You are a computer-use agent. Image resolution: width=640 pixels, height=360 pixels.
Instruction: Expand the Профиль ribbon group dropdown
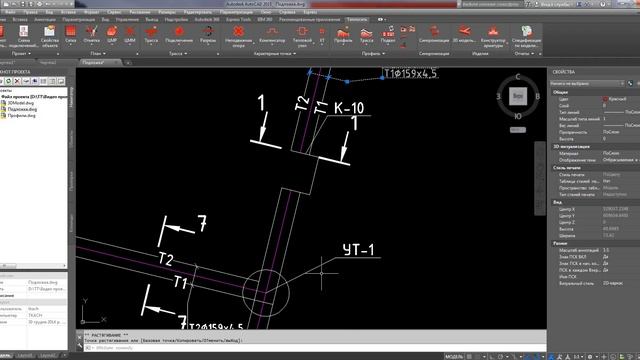(373, 53)
